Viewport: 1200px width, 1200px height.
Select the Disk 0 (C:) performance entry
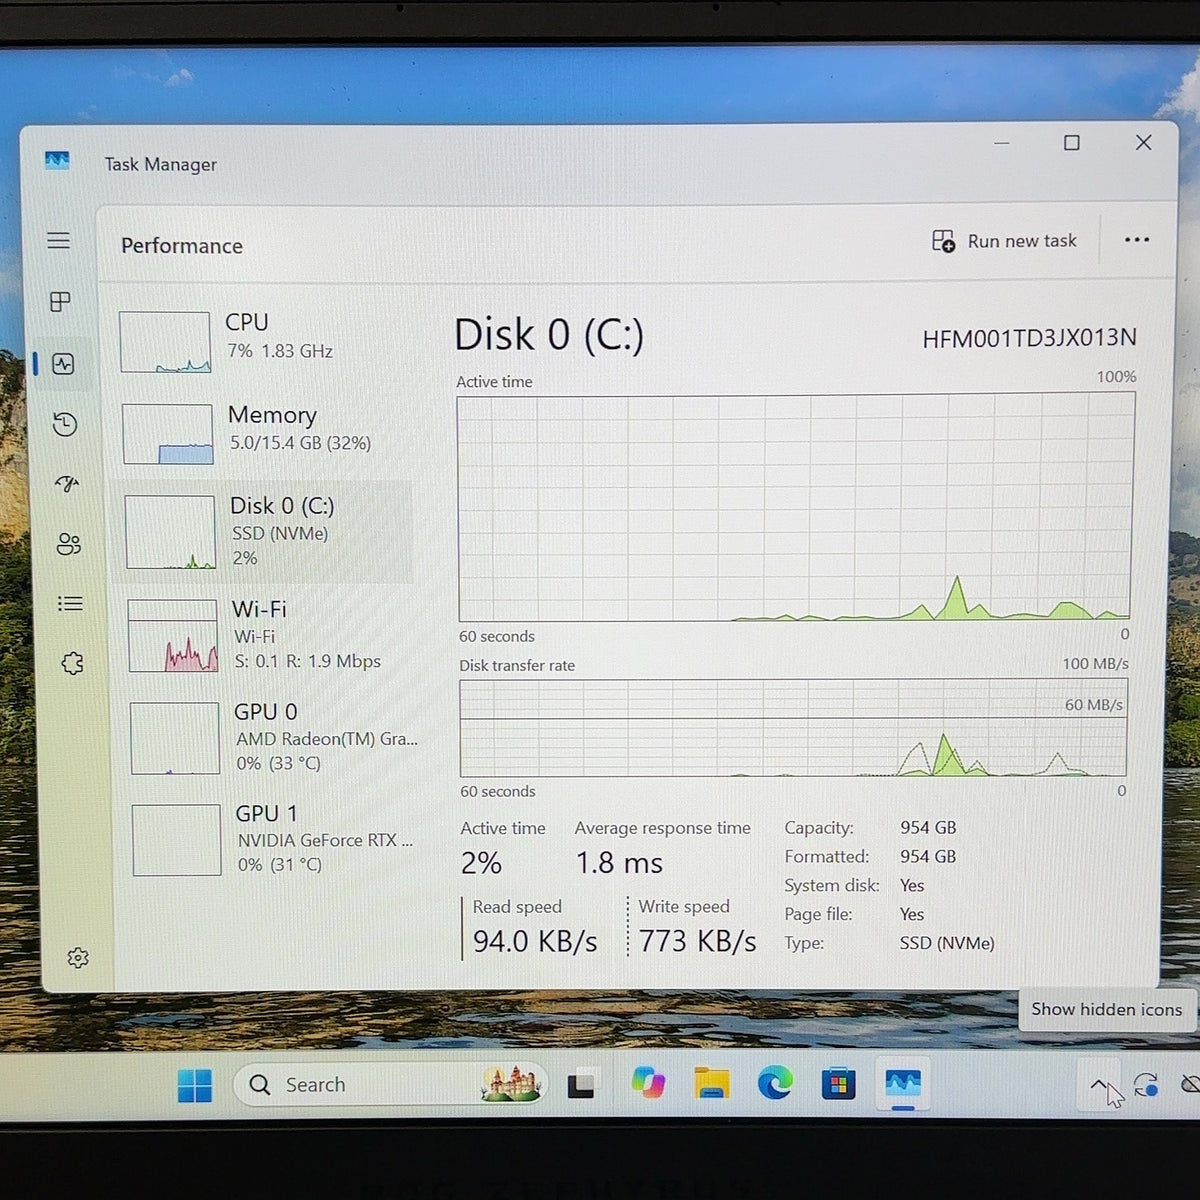264,531
